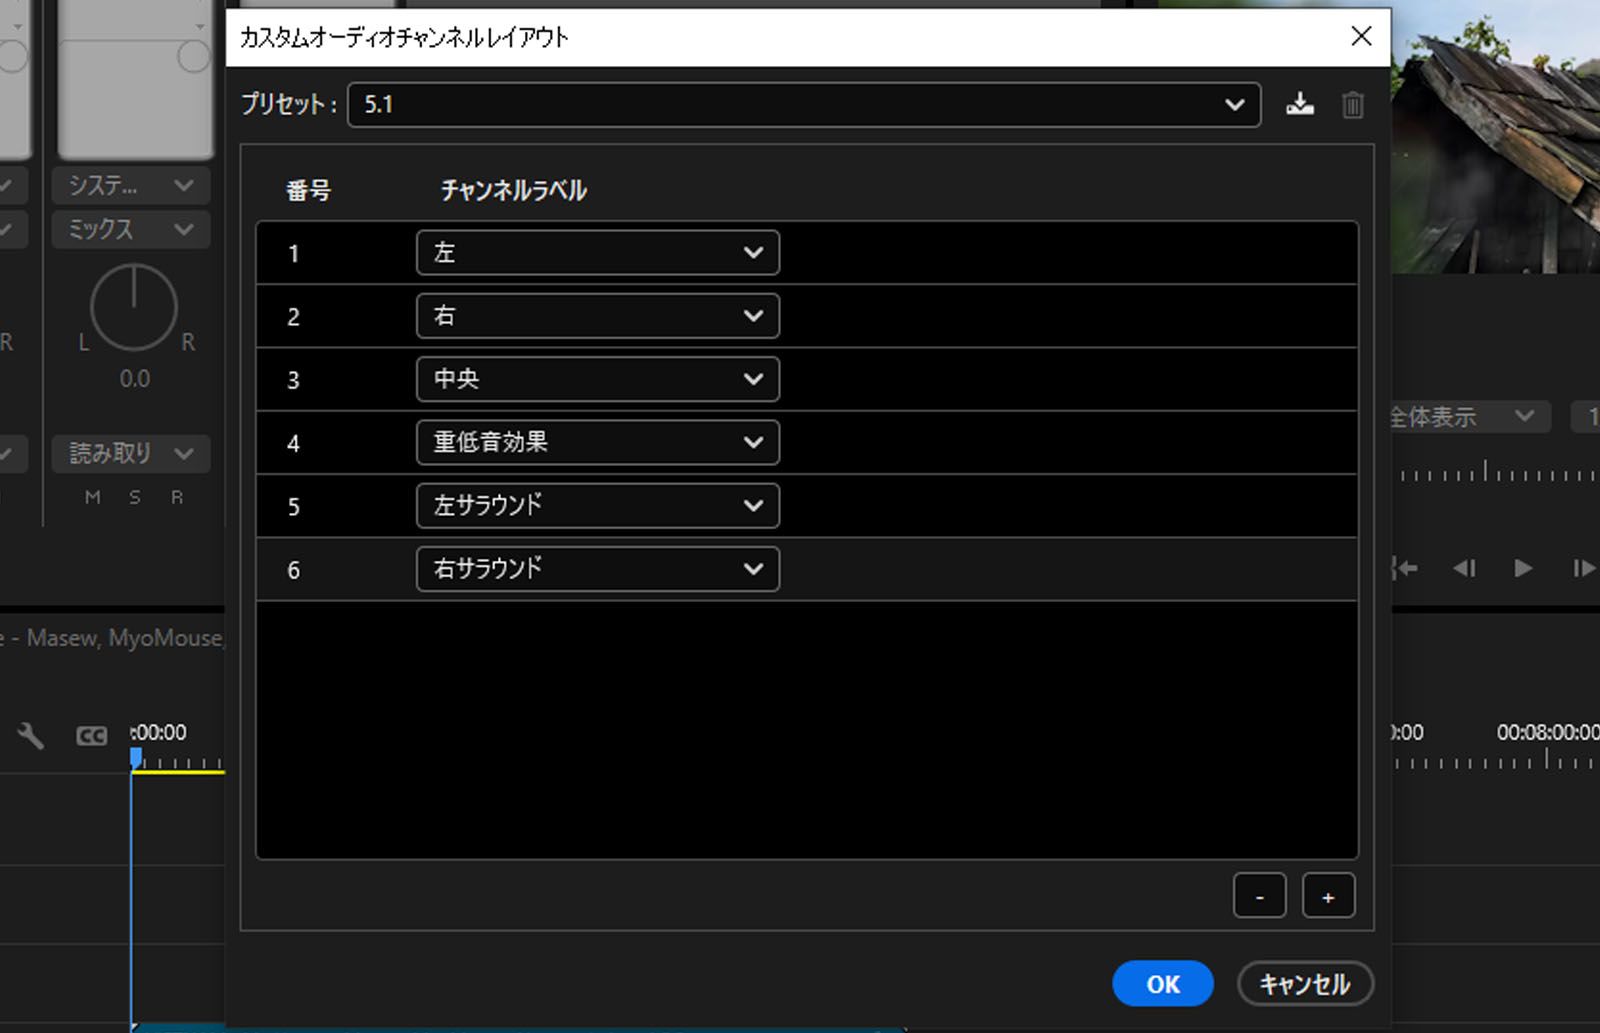
Task: Open channel 4 label dropdown showing 重低音効果
Action: click(x=596, y=442)
